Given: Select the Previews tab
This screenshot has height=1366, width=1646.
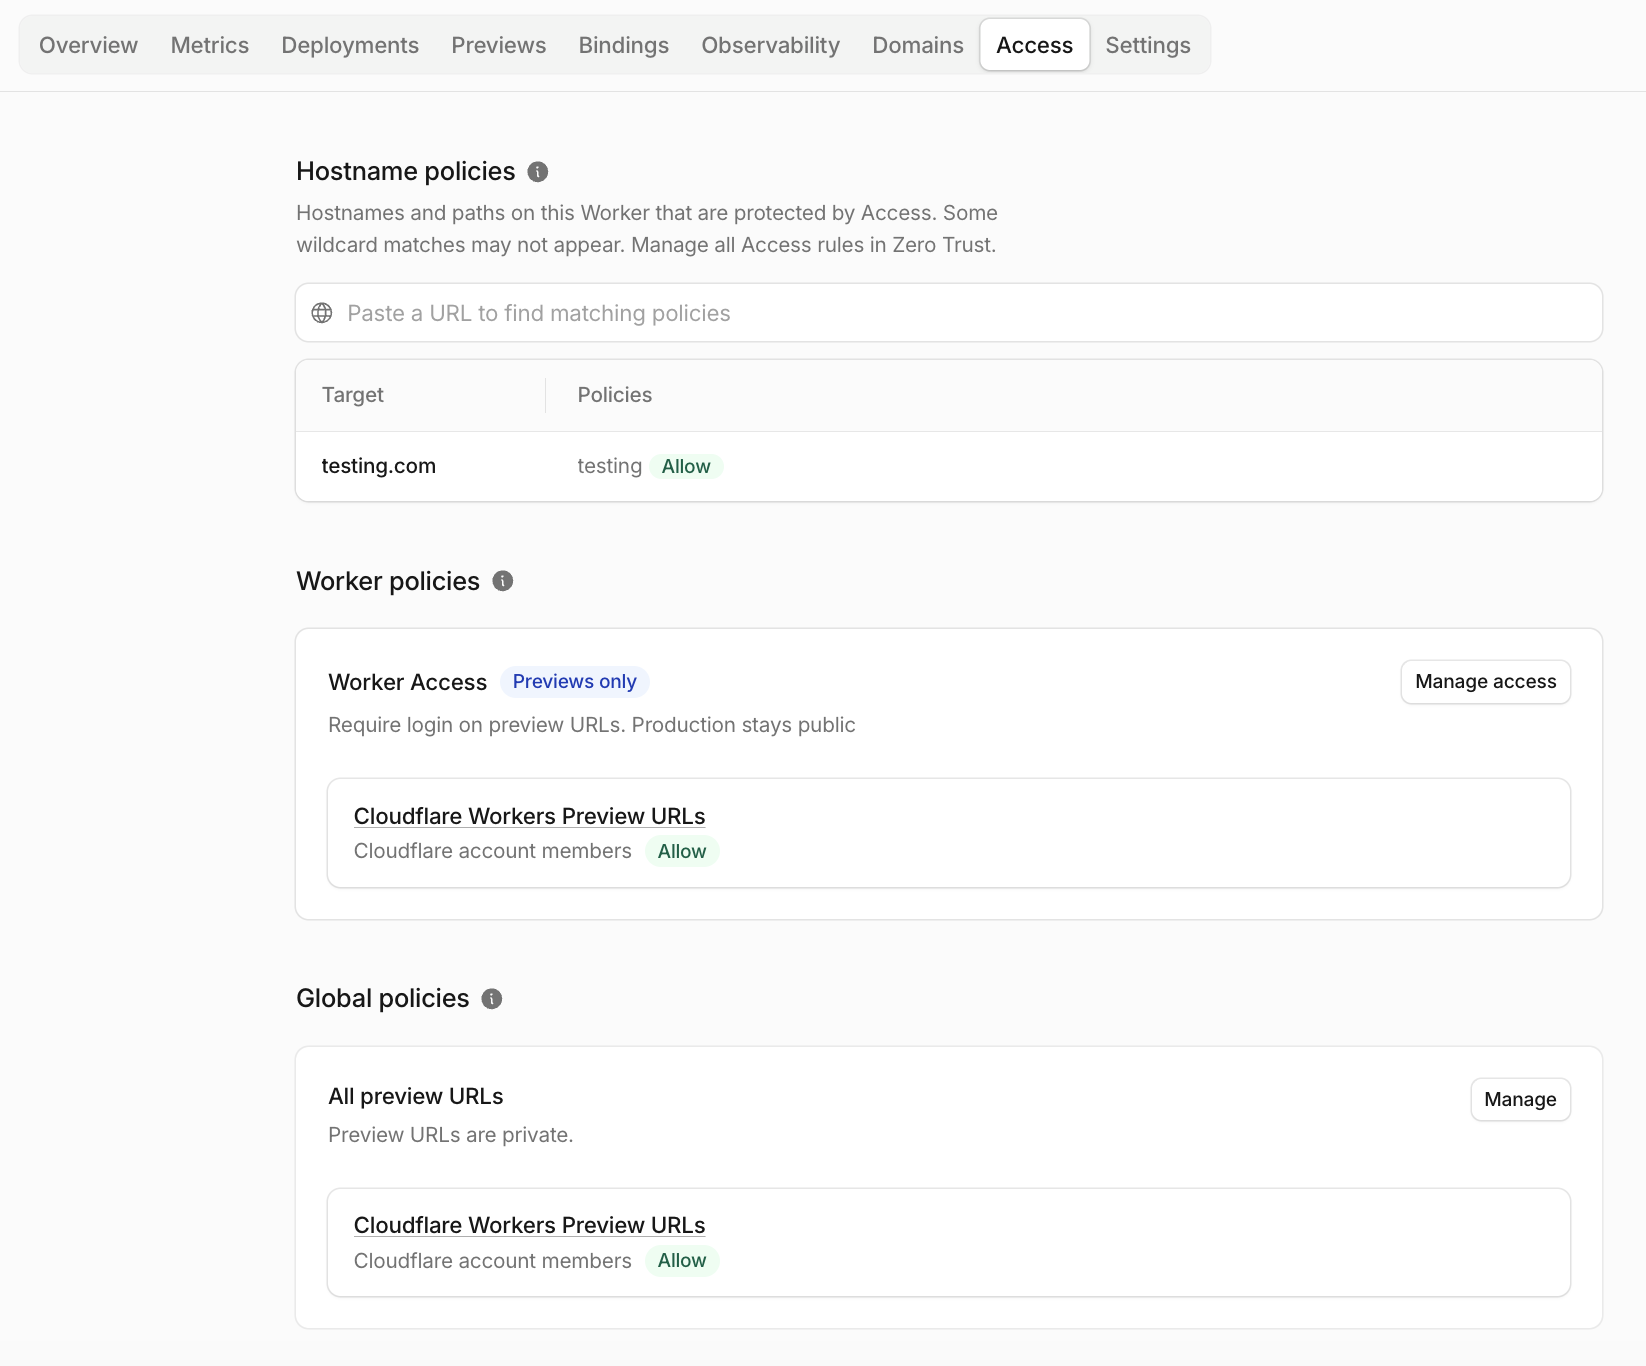Looking at the screenshot, I should click(x=499, y=45).
